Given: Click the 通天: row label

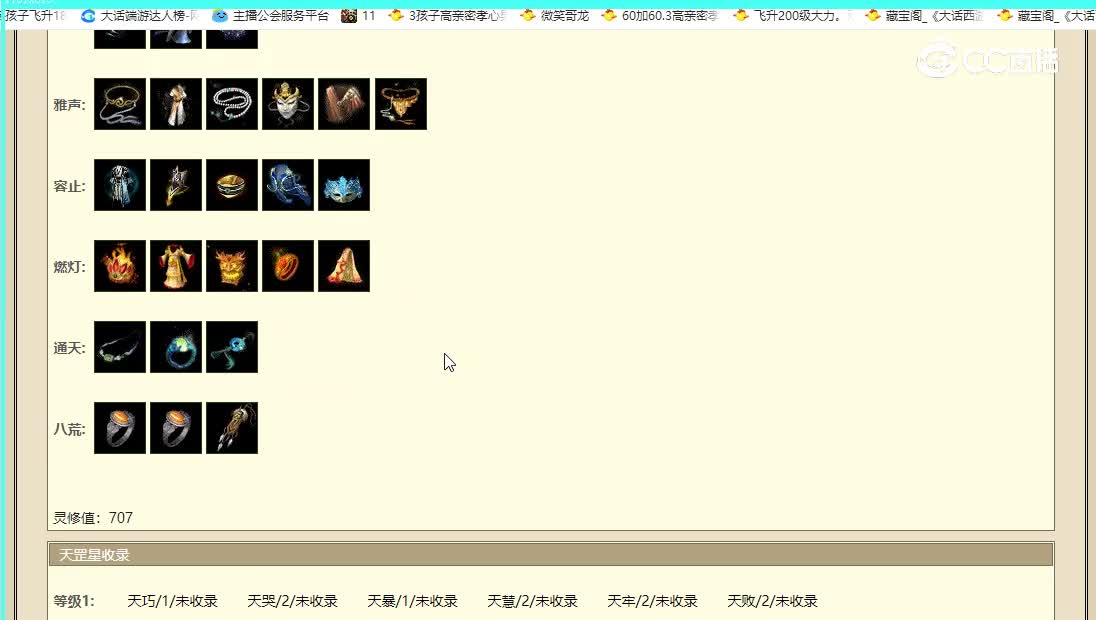Looking at the screenshot, I should pyautogui.click(x=70, y=348).
